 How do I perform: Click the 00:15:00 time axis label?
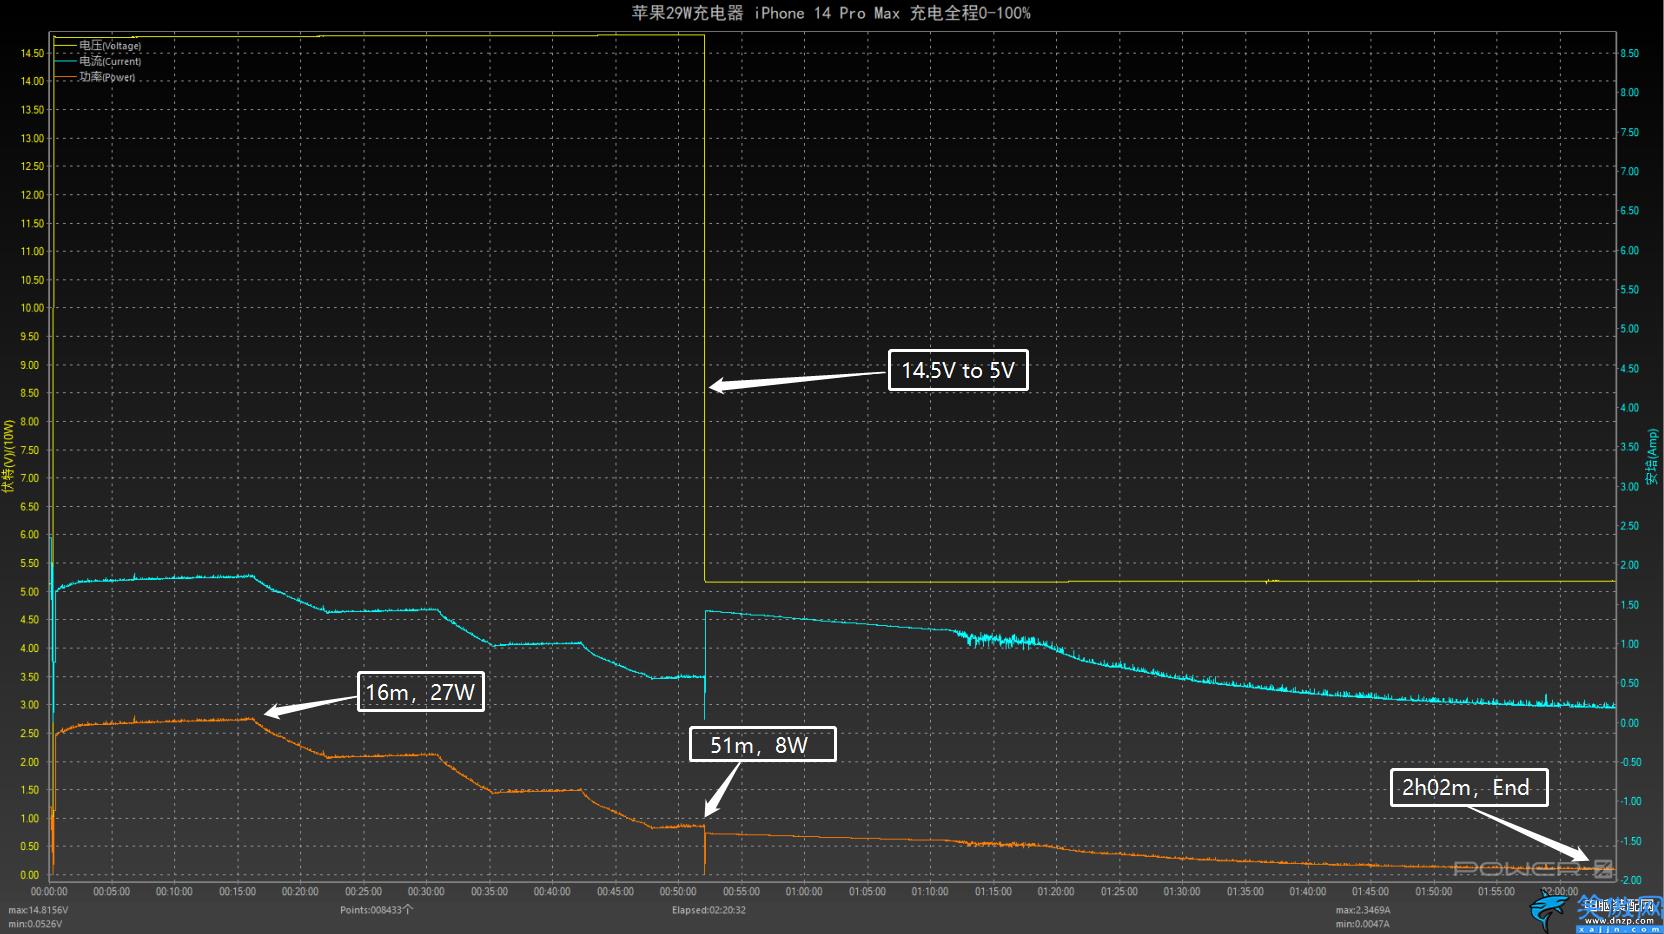click(237, 891)
